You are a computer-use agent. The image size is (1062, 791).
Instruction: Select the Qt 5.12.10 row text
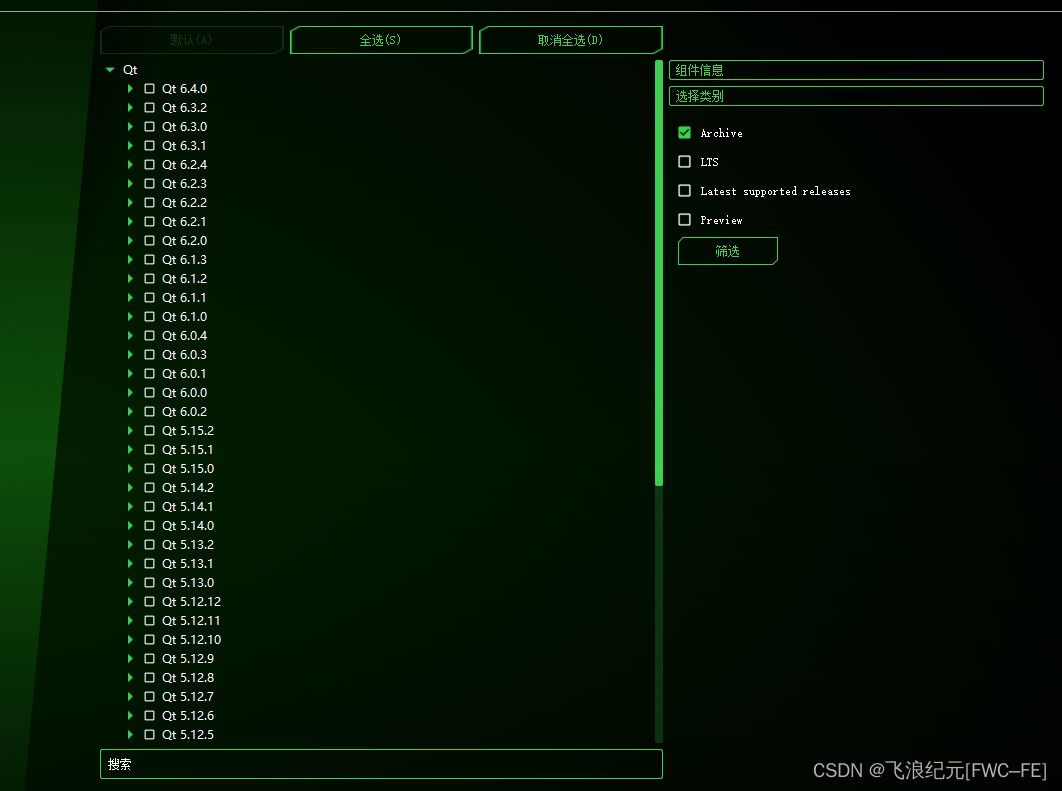[192, 639]
